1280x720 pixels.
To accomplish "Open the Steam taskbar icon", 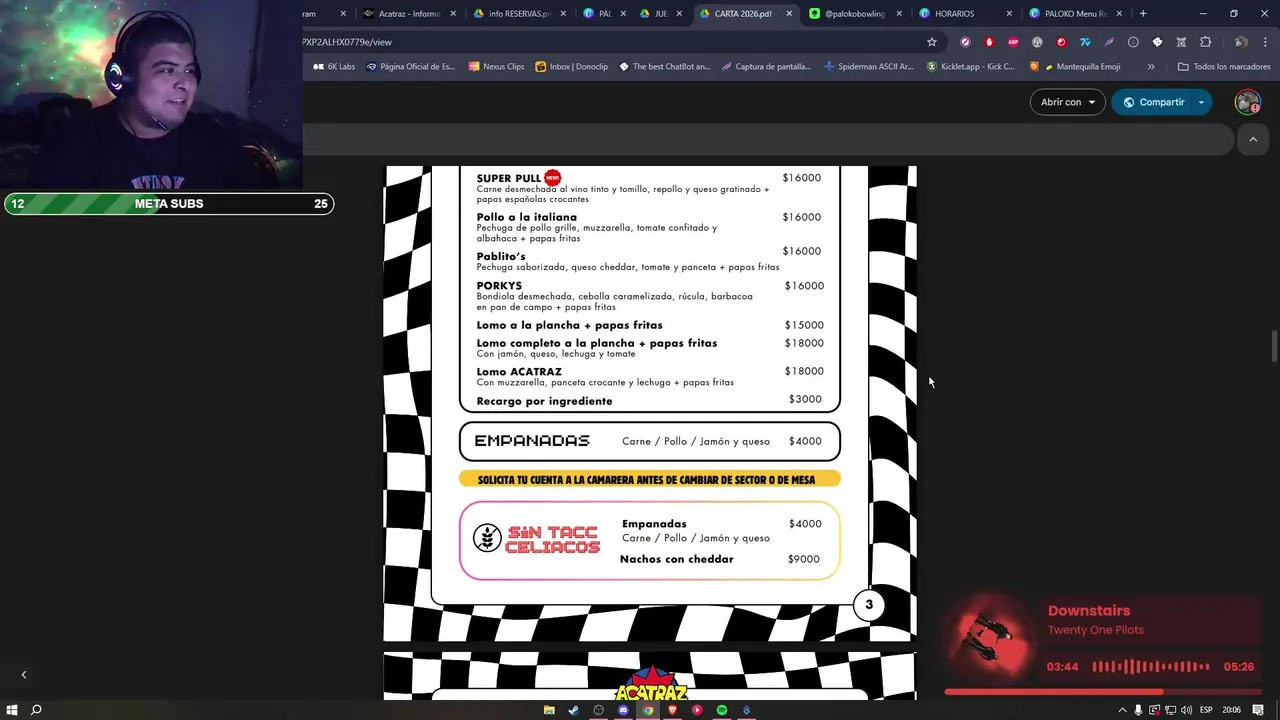I will (x=573, y=710).
